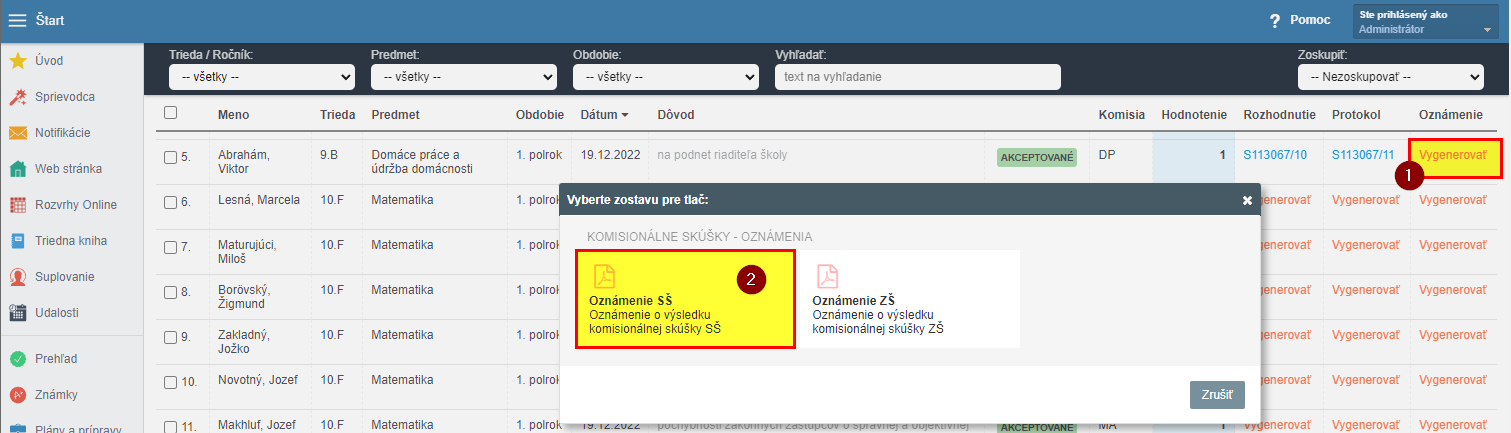The image size is (1511, 433).
Task: Click the PDF icon of Oznámenie SŠ
Action: coord(603,276)
